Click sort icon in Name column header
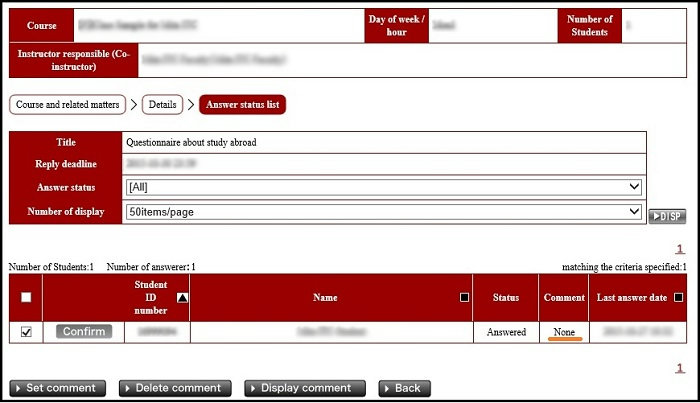 click(463, 297)
